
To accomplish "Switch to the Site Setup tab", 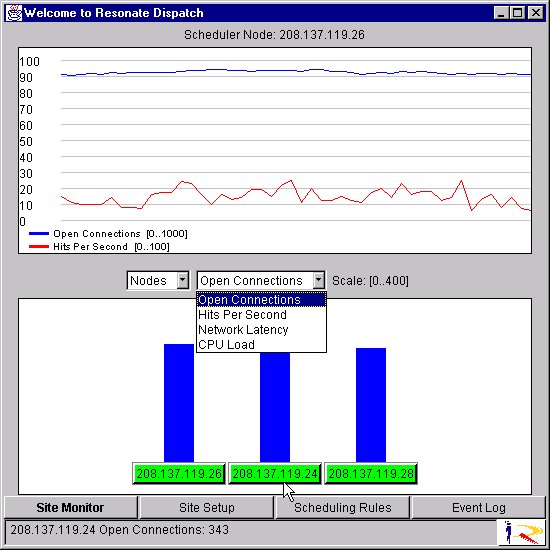I will tap(207, 507).
